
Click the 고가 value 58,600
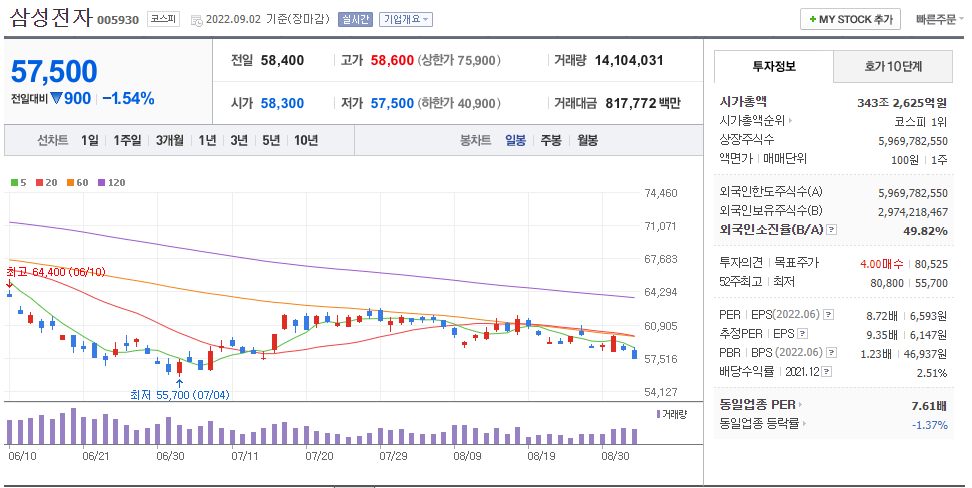click(392, 60)
